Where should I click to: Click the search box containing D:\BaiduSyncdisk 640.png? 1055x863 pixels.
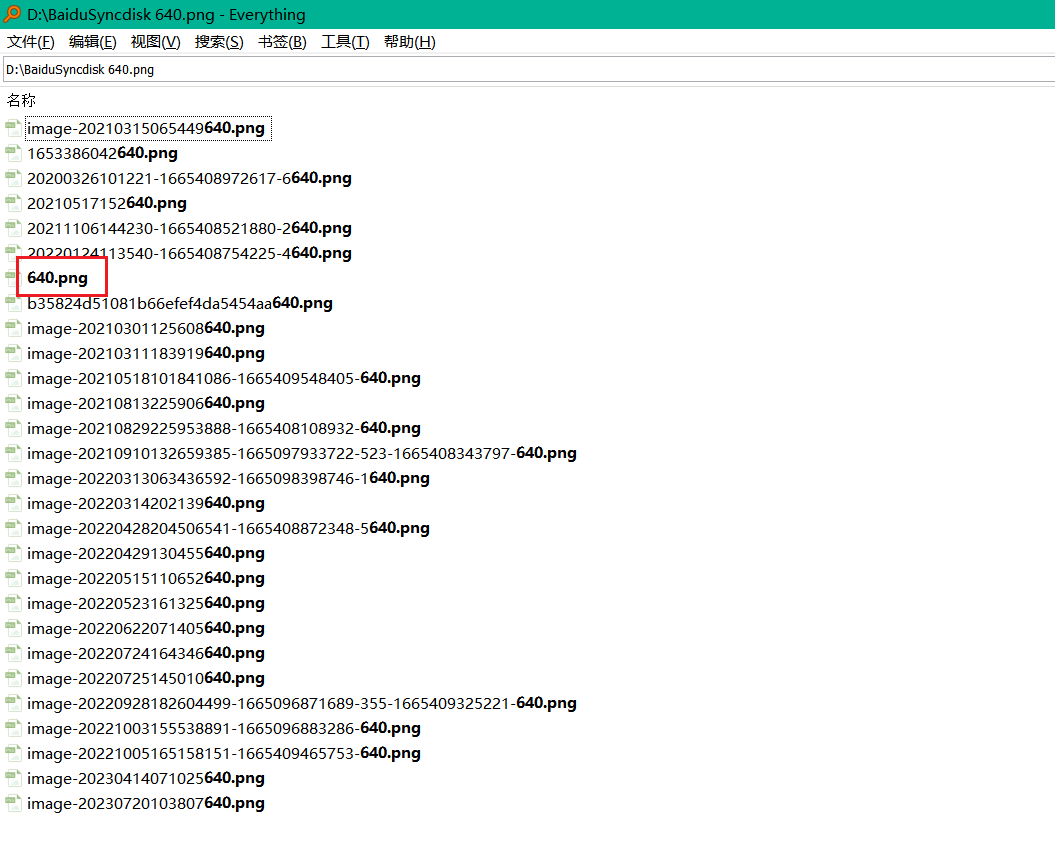[529, 69]
